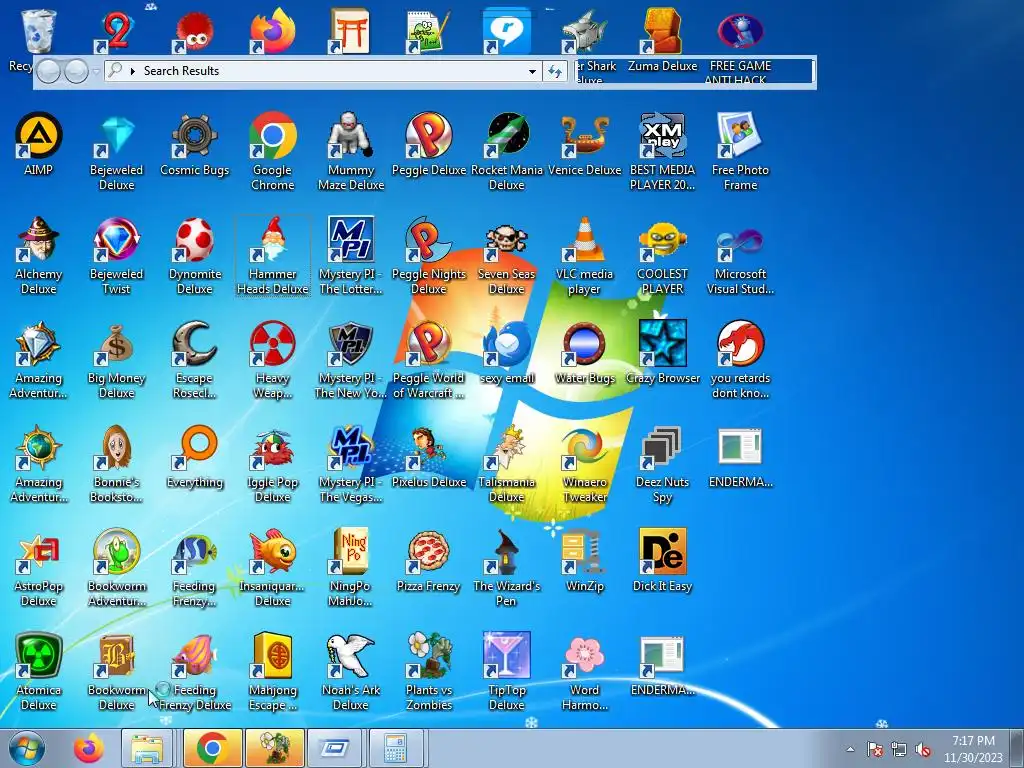Open Pizza Frenzy icon
Image resolution: width=1024 pixels, height=768 pixels.
point(428,562)
